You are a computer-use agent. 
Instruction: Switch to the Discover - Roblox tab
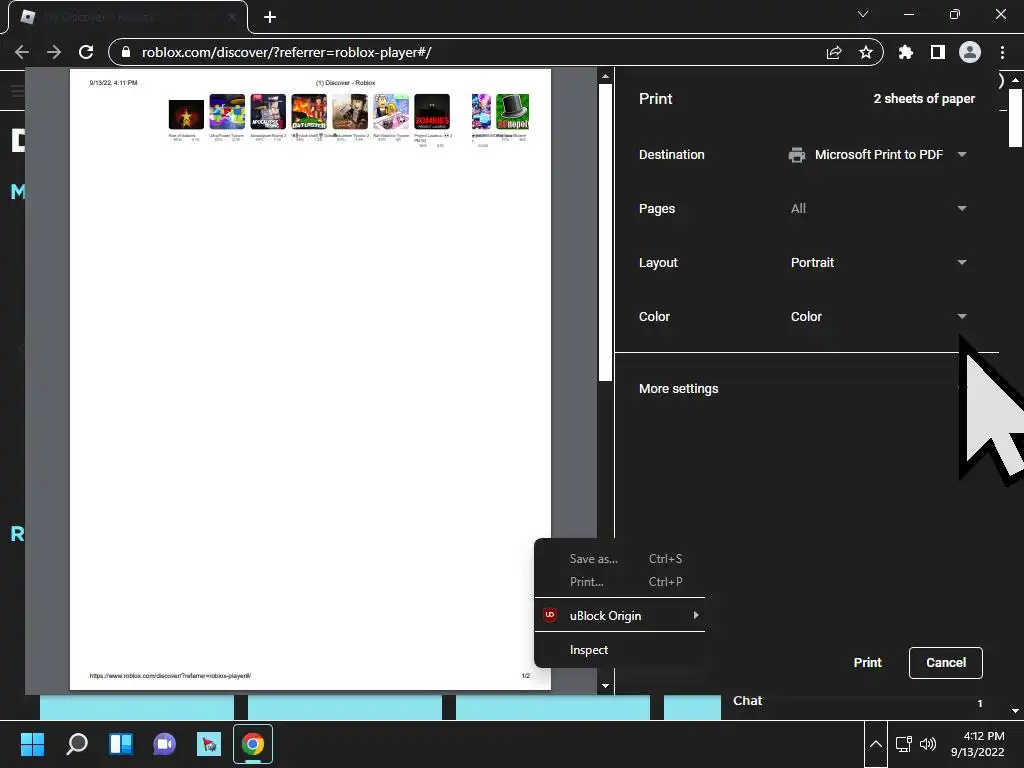(128, 17)
